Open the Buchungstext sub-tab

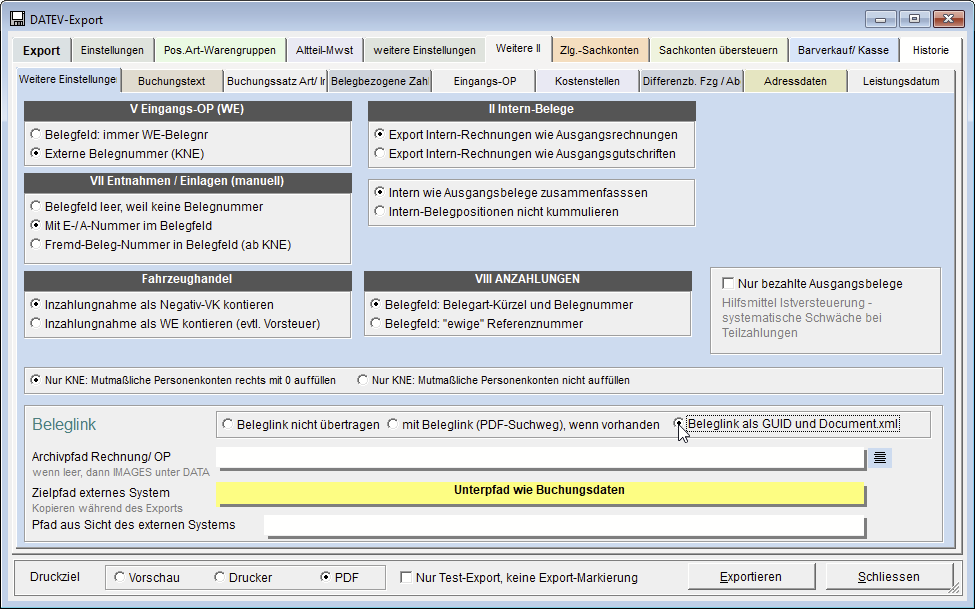(x=172, y=81)
